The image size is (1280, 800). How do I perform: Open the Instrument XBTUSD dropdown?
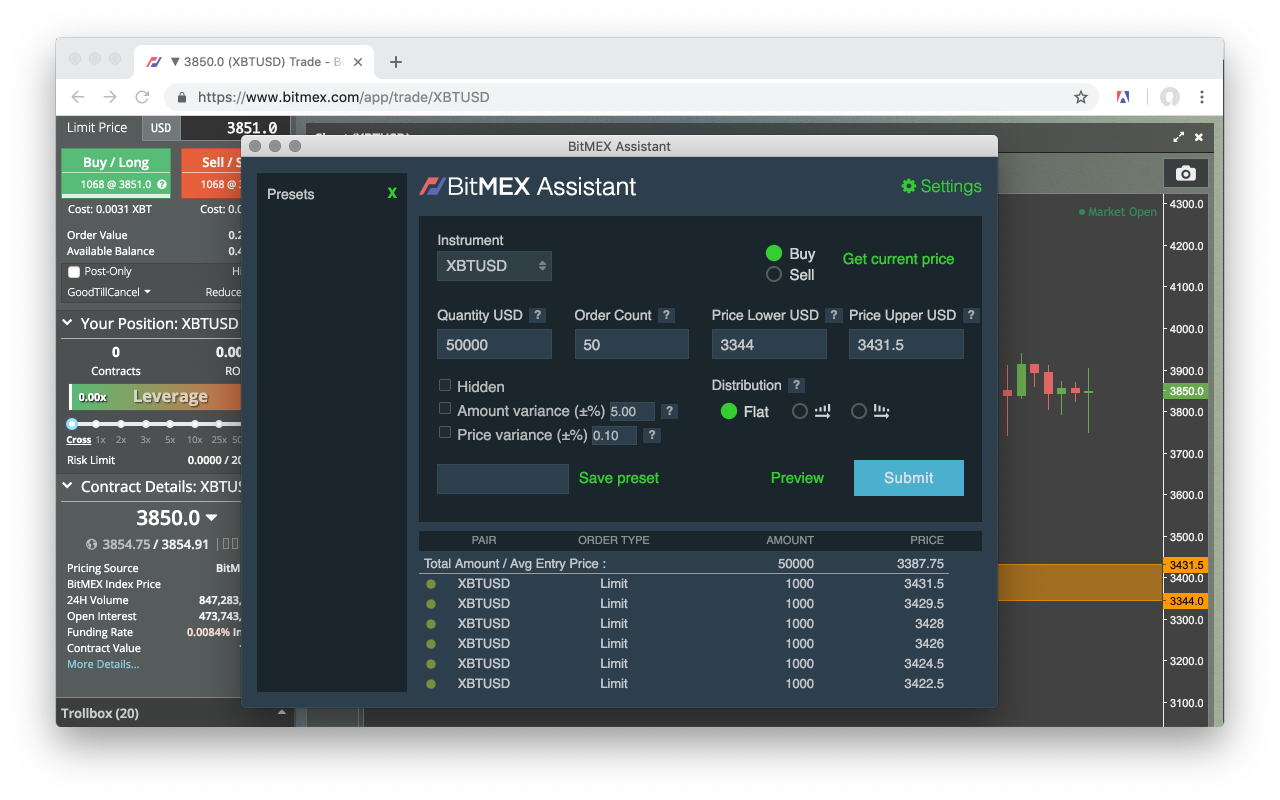click(494, 265)
